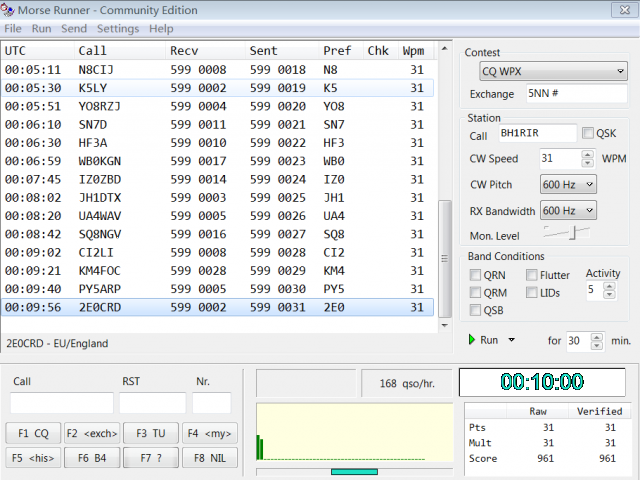Select the log row for K5LY
This screenshot has width=640, height=480.
(217, 88)
